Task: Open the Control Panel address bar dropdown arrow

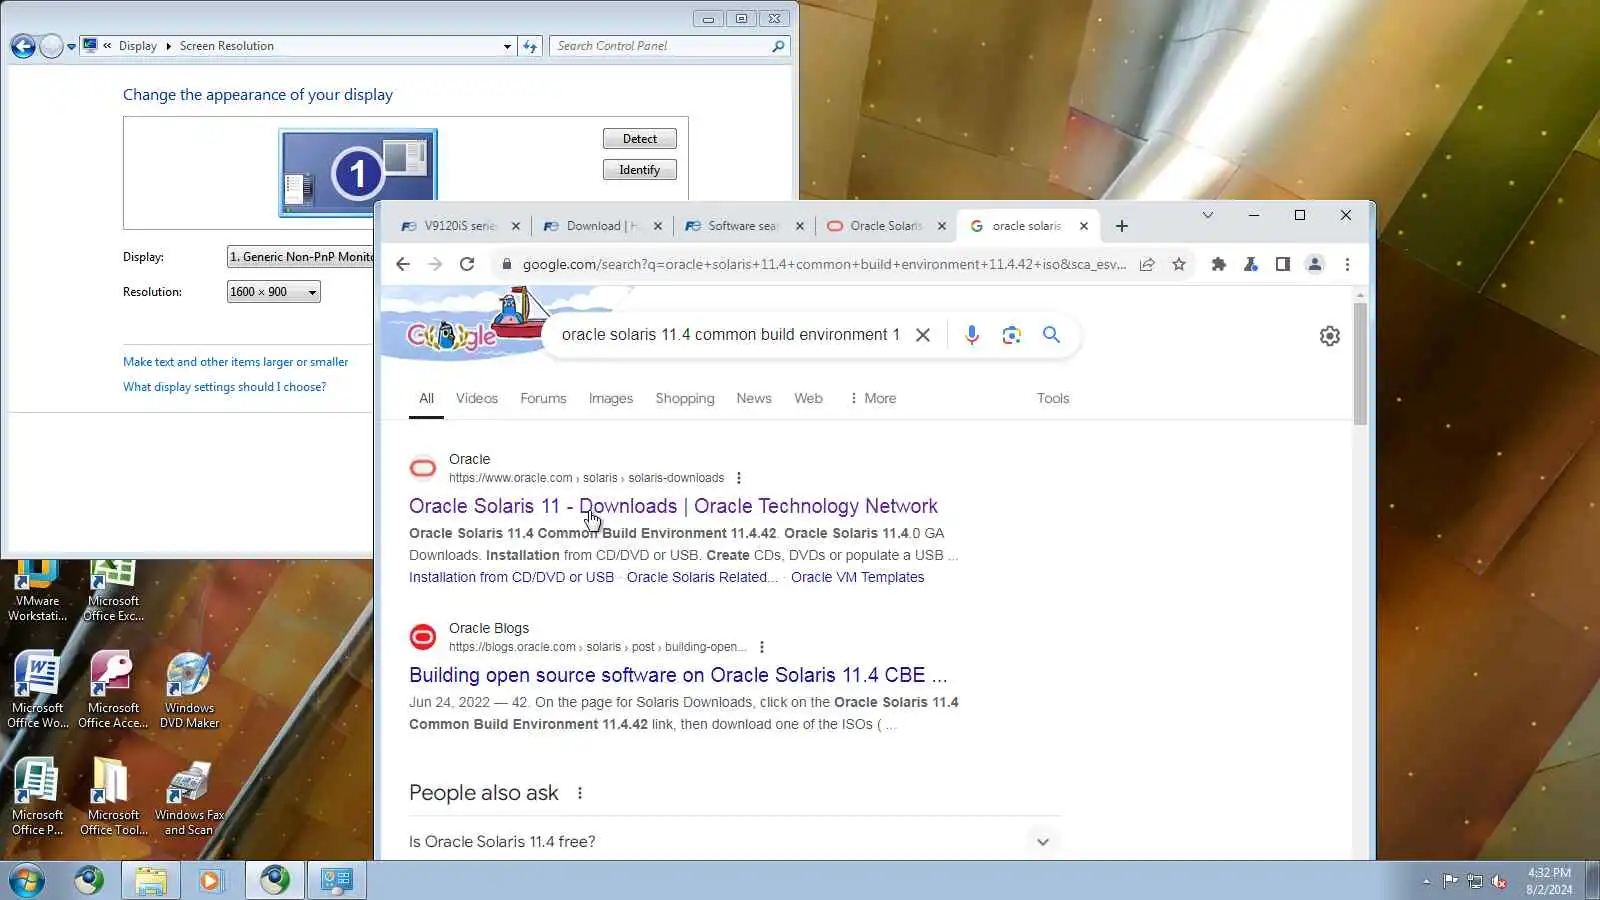Action: pyautogui.click(x=507, y=46)
